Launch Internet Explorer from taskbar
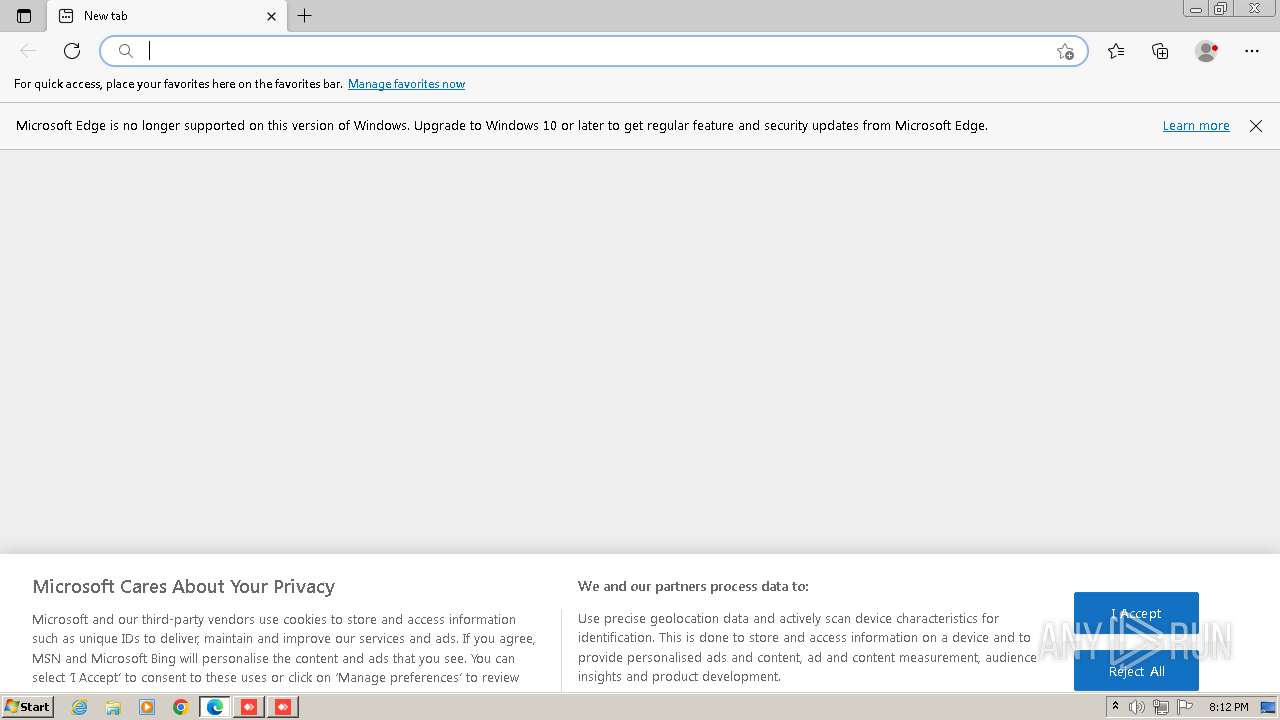The width and height of the screenshot is (1280, 720). coord(79,707)
